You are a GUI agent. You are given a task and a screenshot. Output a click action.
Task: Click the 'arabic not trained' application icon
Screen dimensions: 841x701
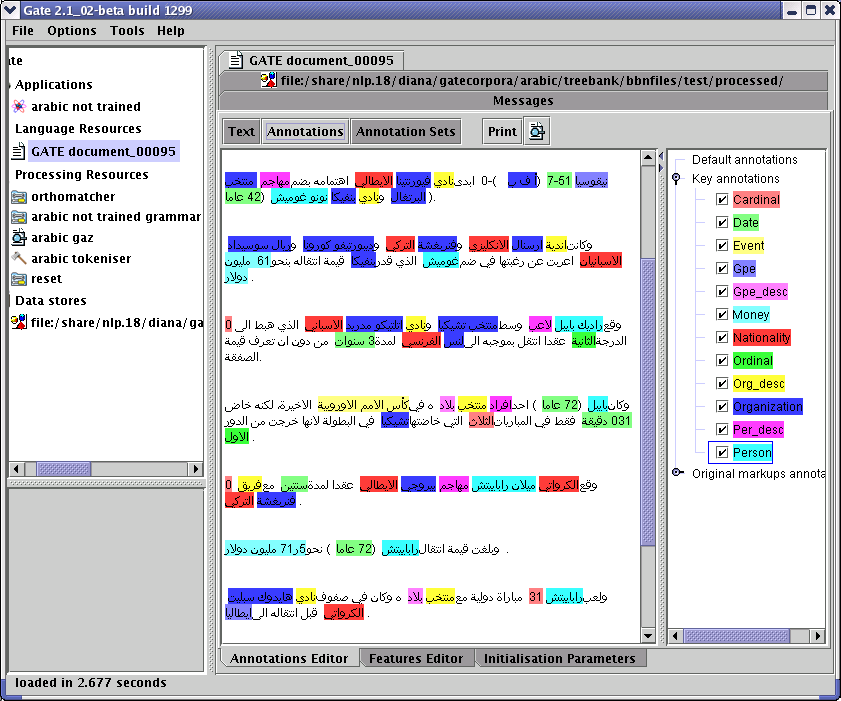[x=19, y=106]
